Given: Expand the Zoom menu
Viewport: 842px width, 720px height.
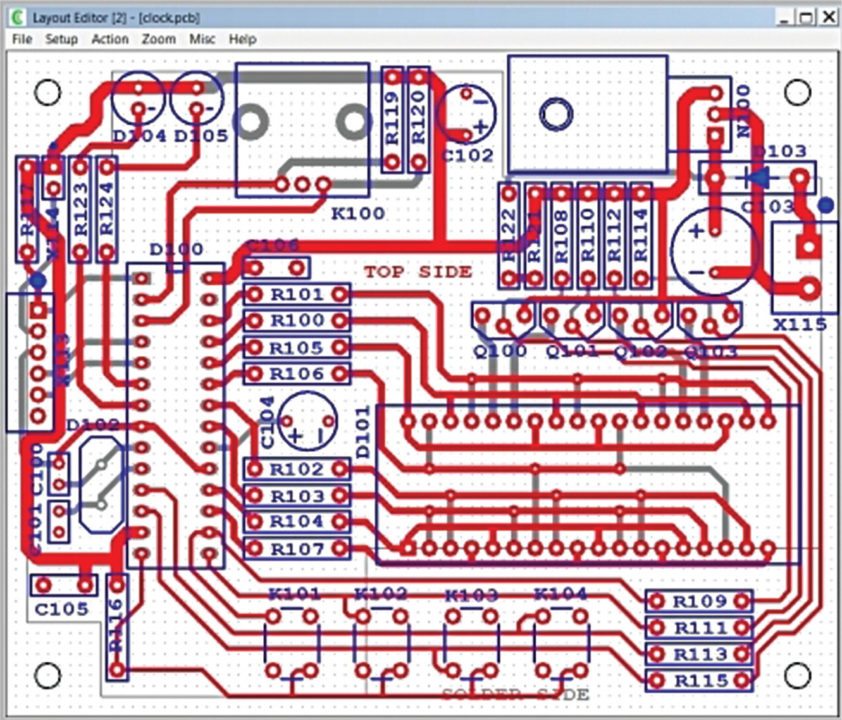Looking at the screenshot, I should pos(158,39).
